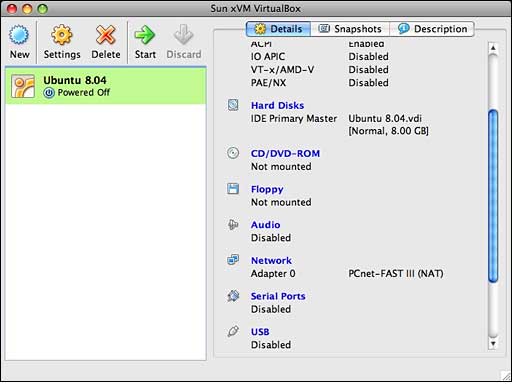Screen dimensions: 512x384
Task: Click the IO APIC label
Action: tap(268, 57)
